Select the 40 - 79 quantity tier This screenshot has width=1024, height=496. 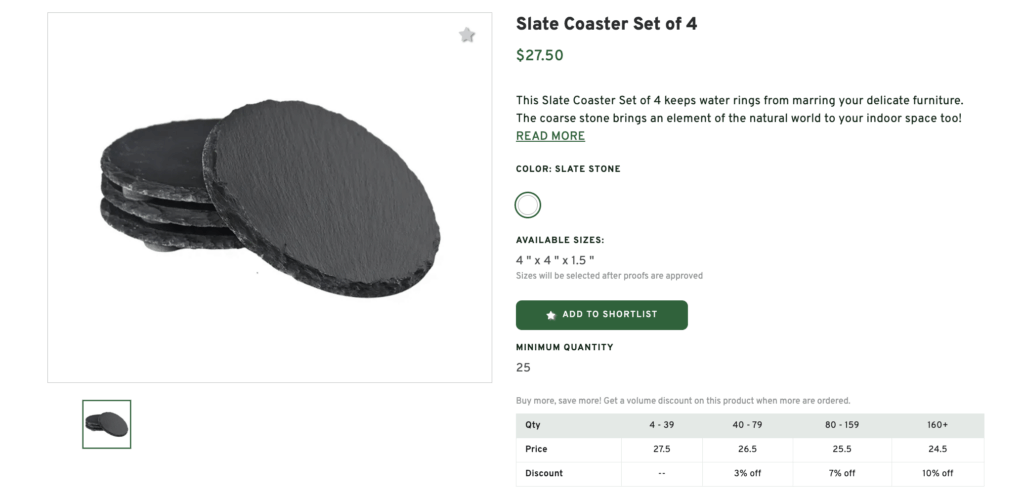(749, 425)
